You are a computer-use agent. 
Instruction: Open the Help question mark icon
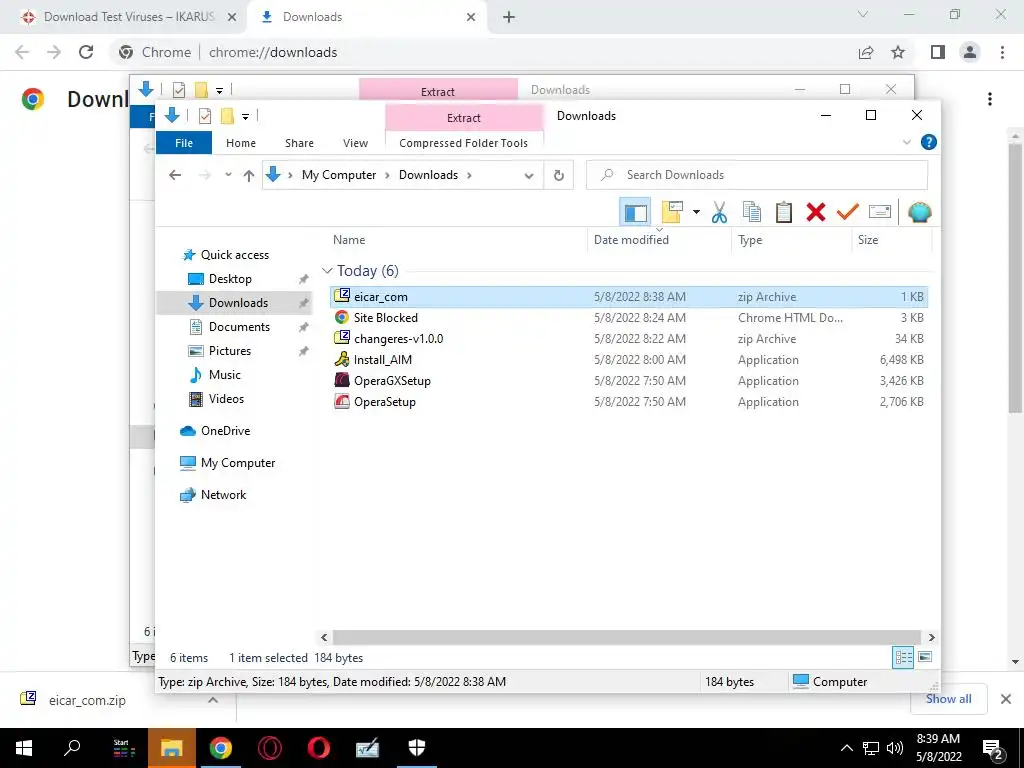tap(929, 142)
